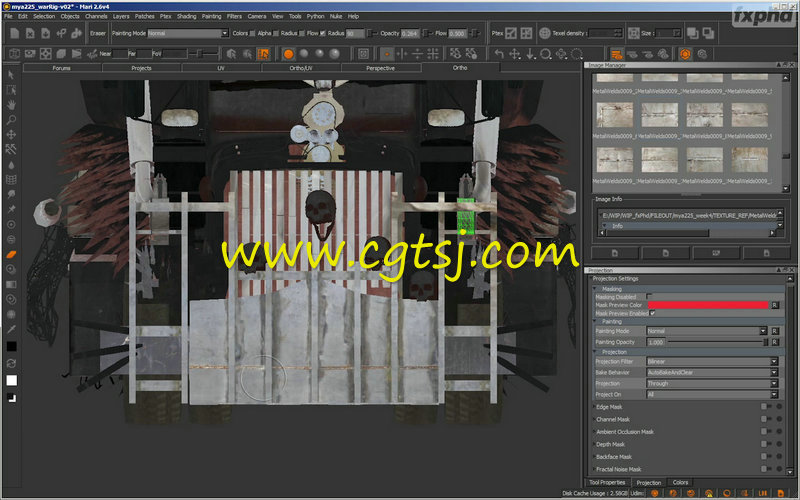This screenshot has width=800, height=500.
Task: Toggle the Colors checkbox in brush toolbar
Action: coord(252,33)
